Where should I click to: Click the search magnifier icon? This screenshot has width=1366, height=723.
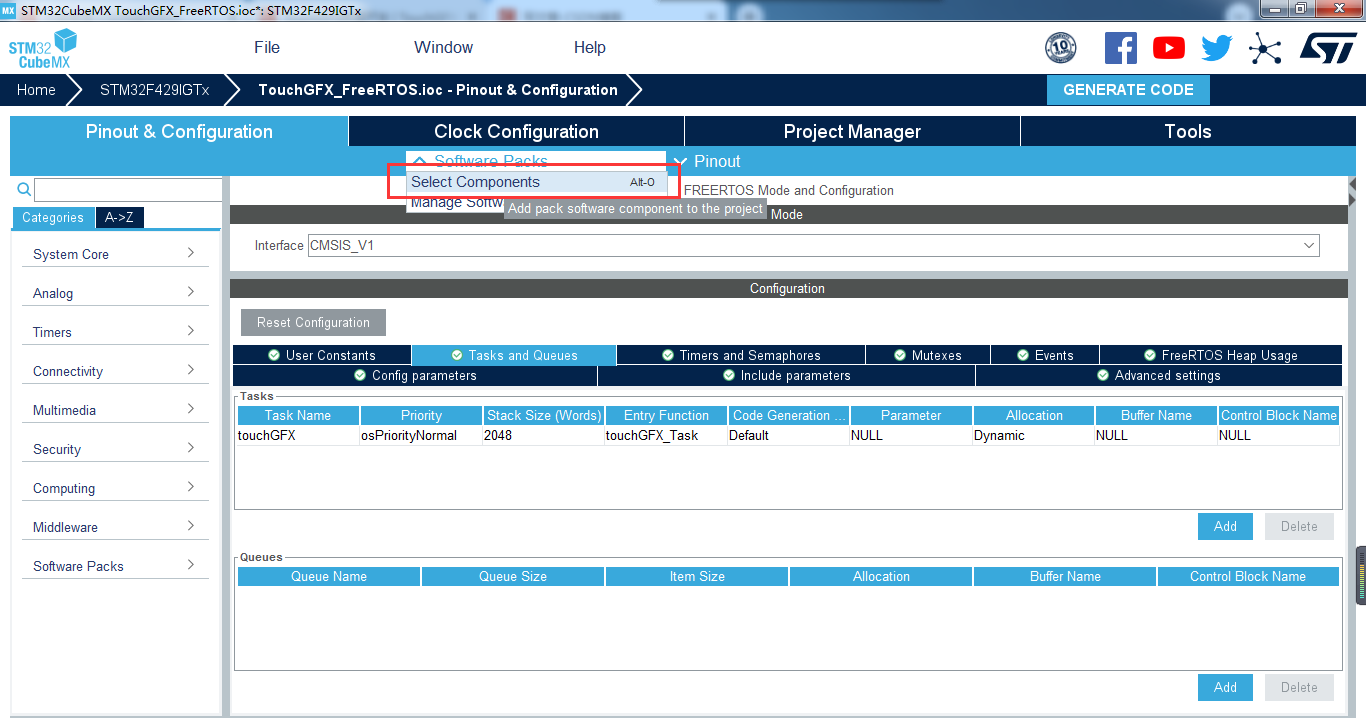(x=24, y=189)
